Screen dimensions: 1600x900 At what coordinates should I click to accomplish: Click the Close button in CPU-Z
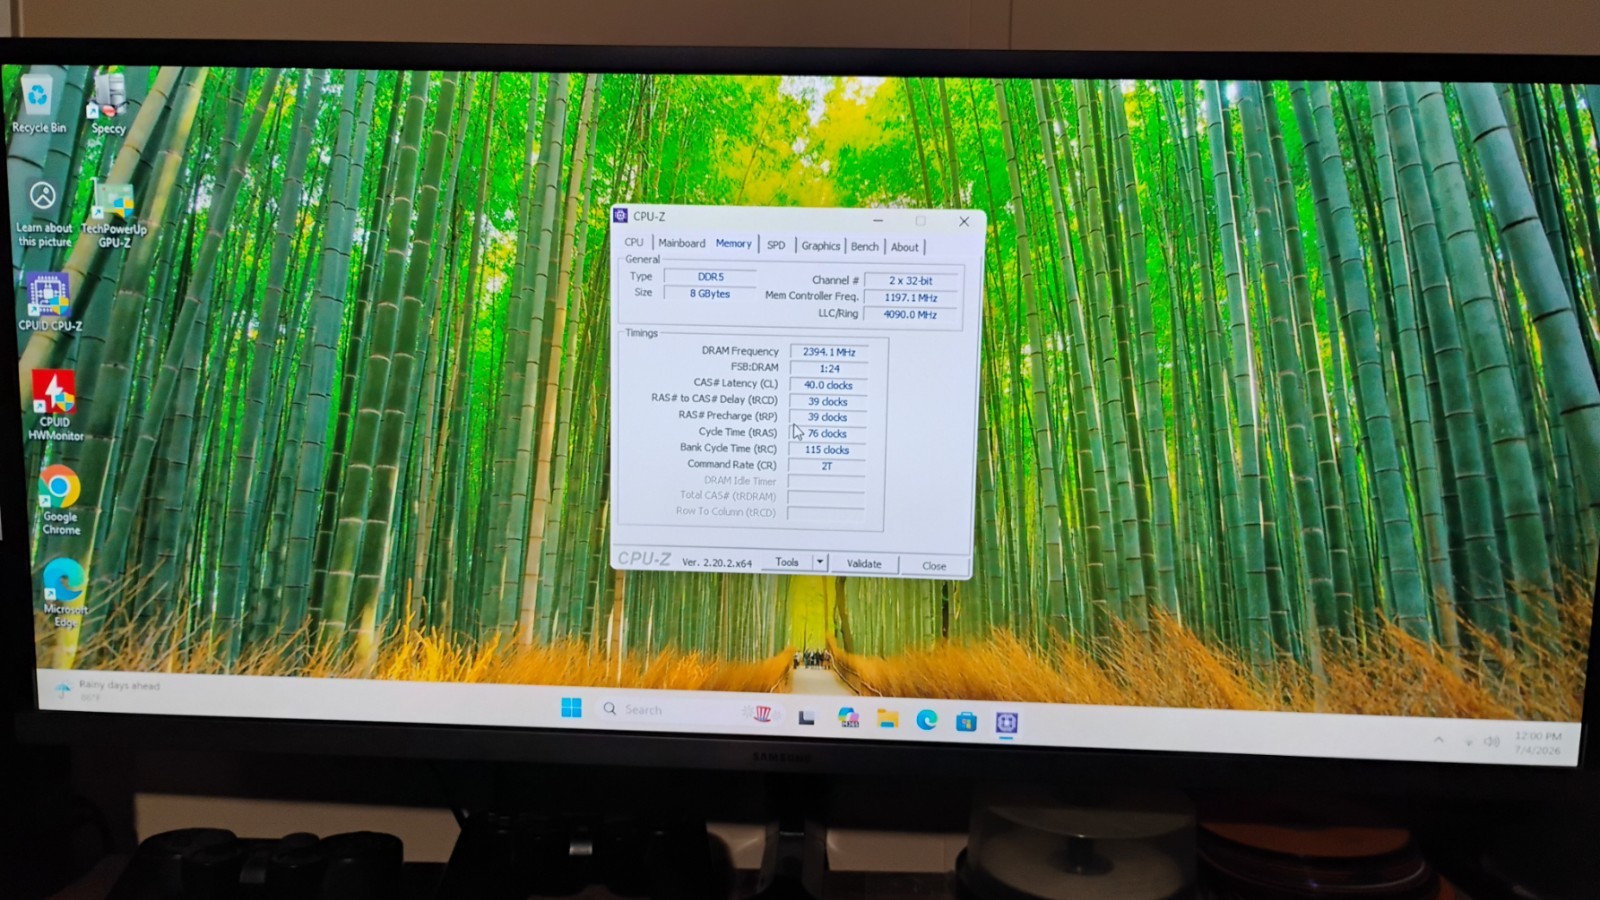934,566
